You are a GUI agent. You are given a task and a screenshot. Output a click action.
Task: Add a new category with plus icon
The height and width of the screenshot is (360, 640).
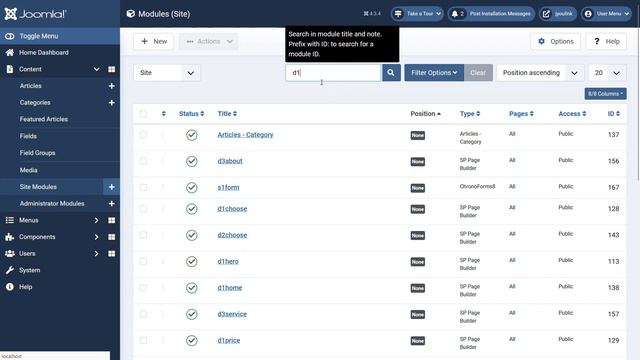coord(111,103)
